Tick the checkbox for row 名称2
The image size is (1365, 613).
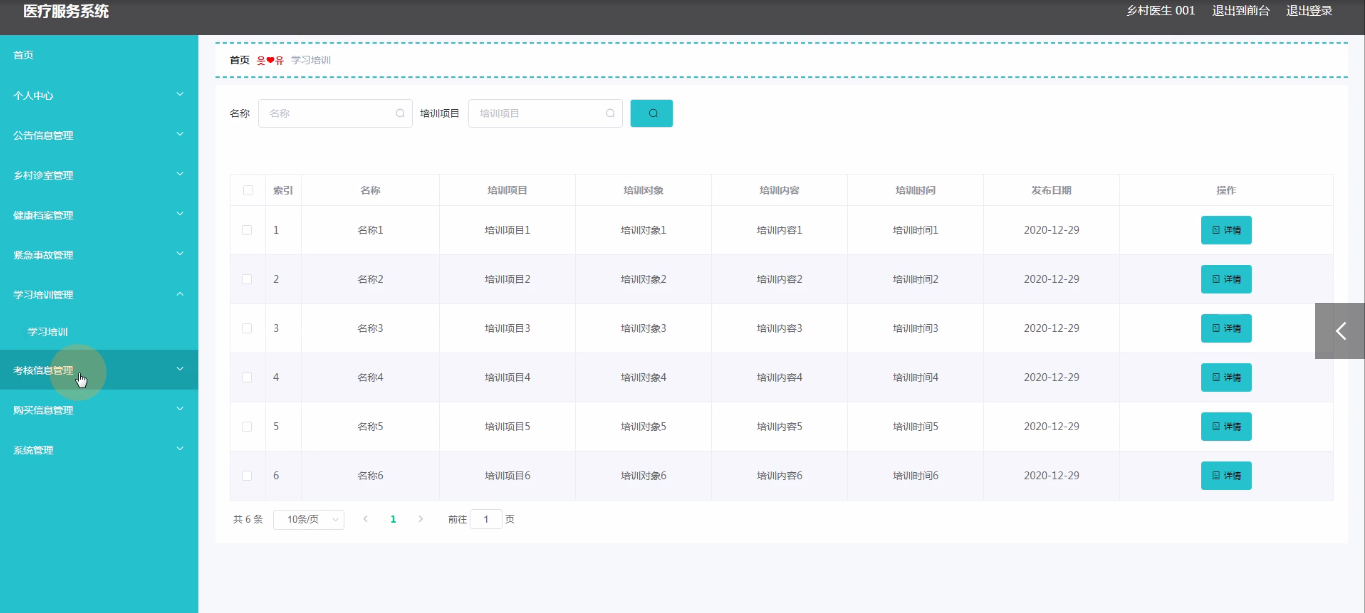(247, 279)
